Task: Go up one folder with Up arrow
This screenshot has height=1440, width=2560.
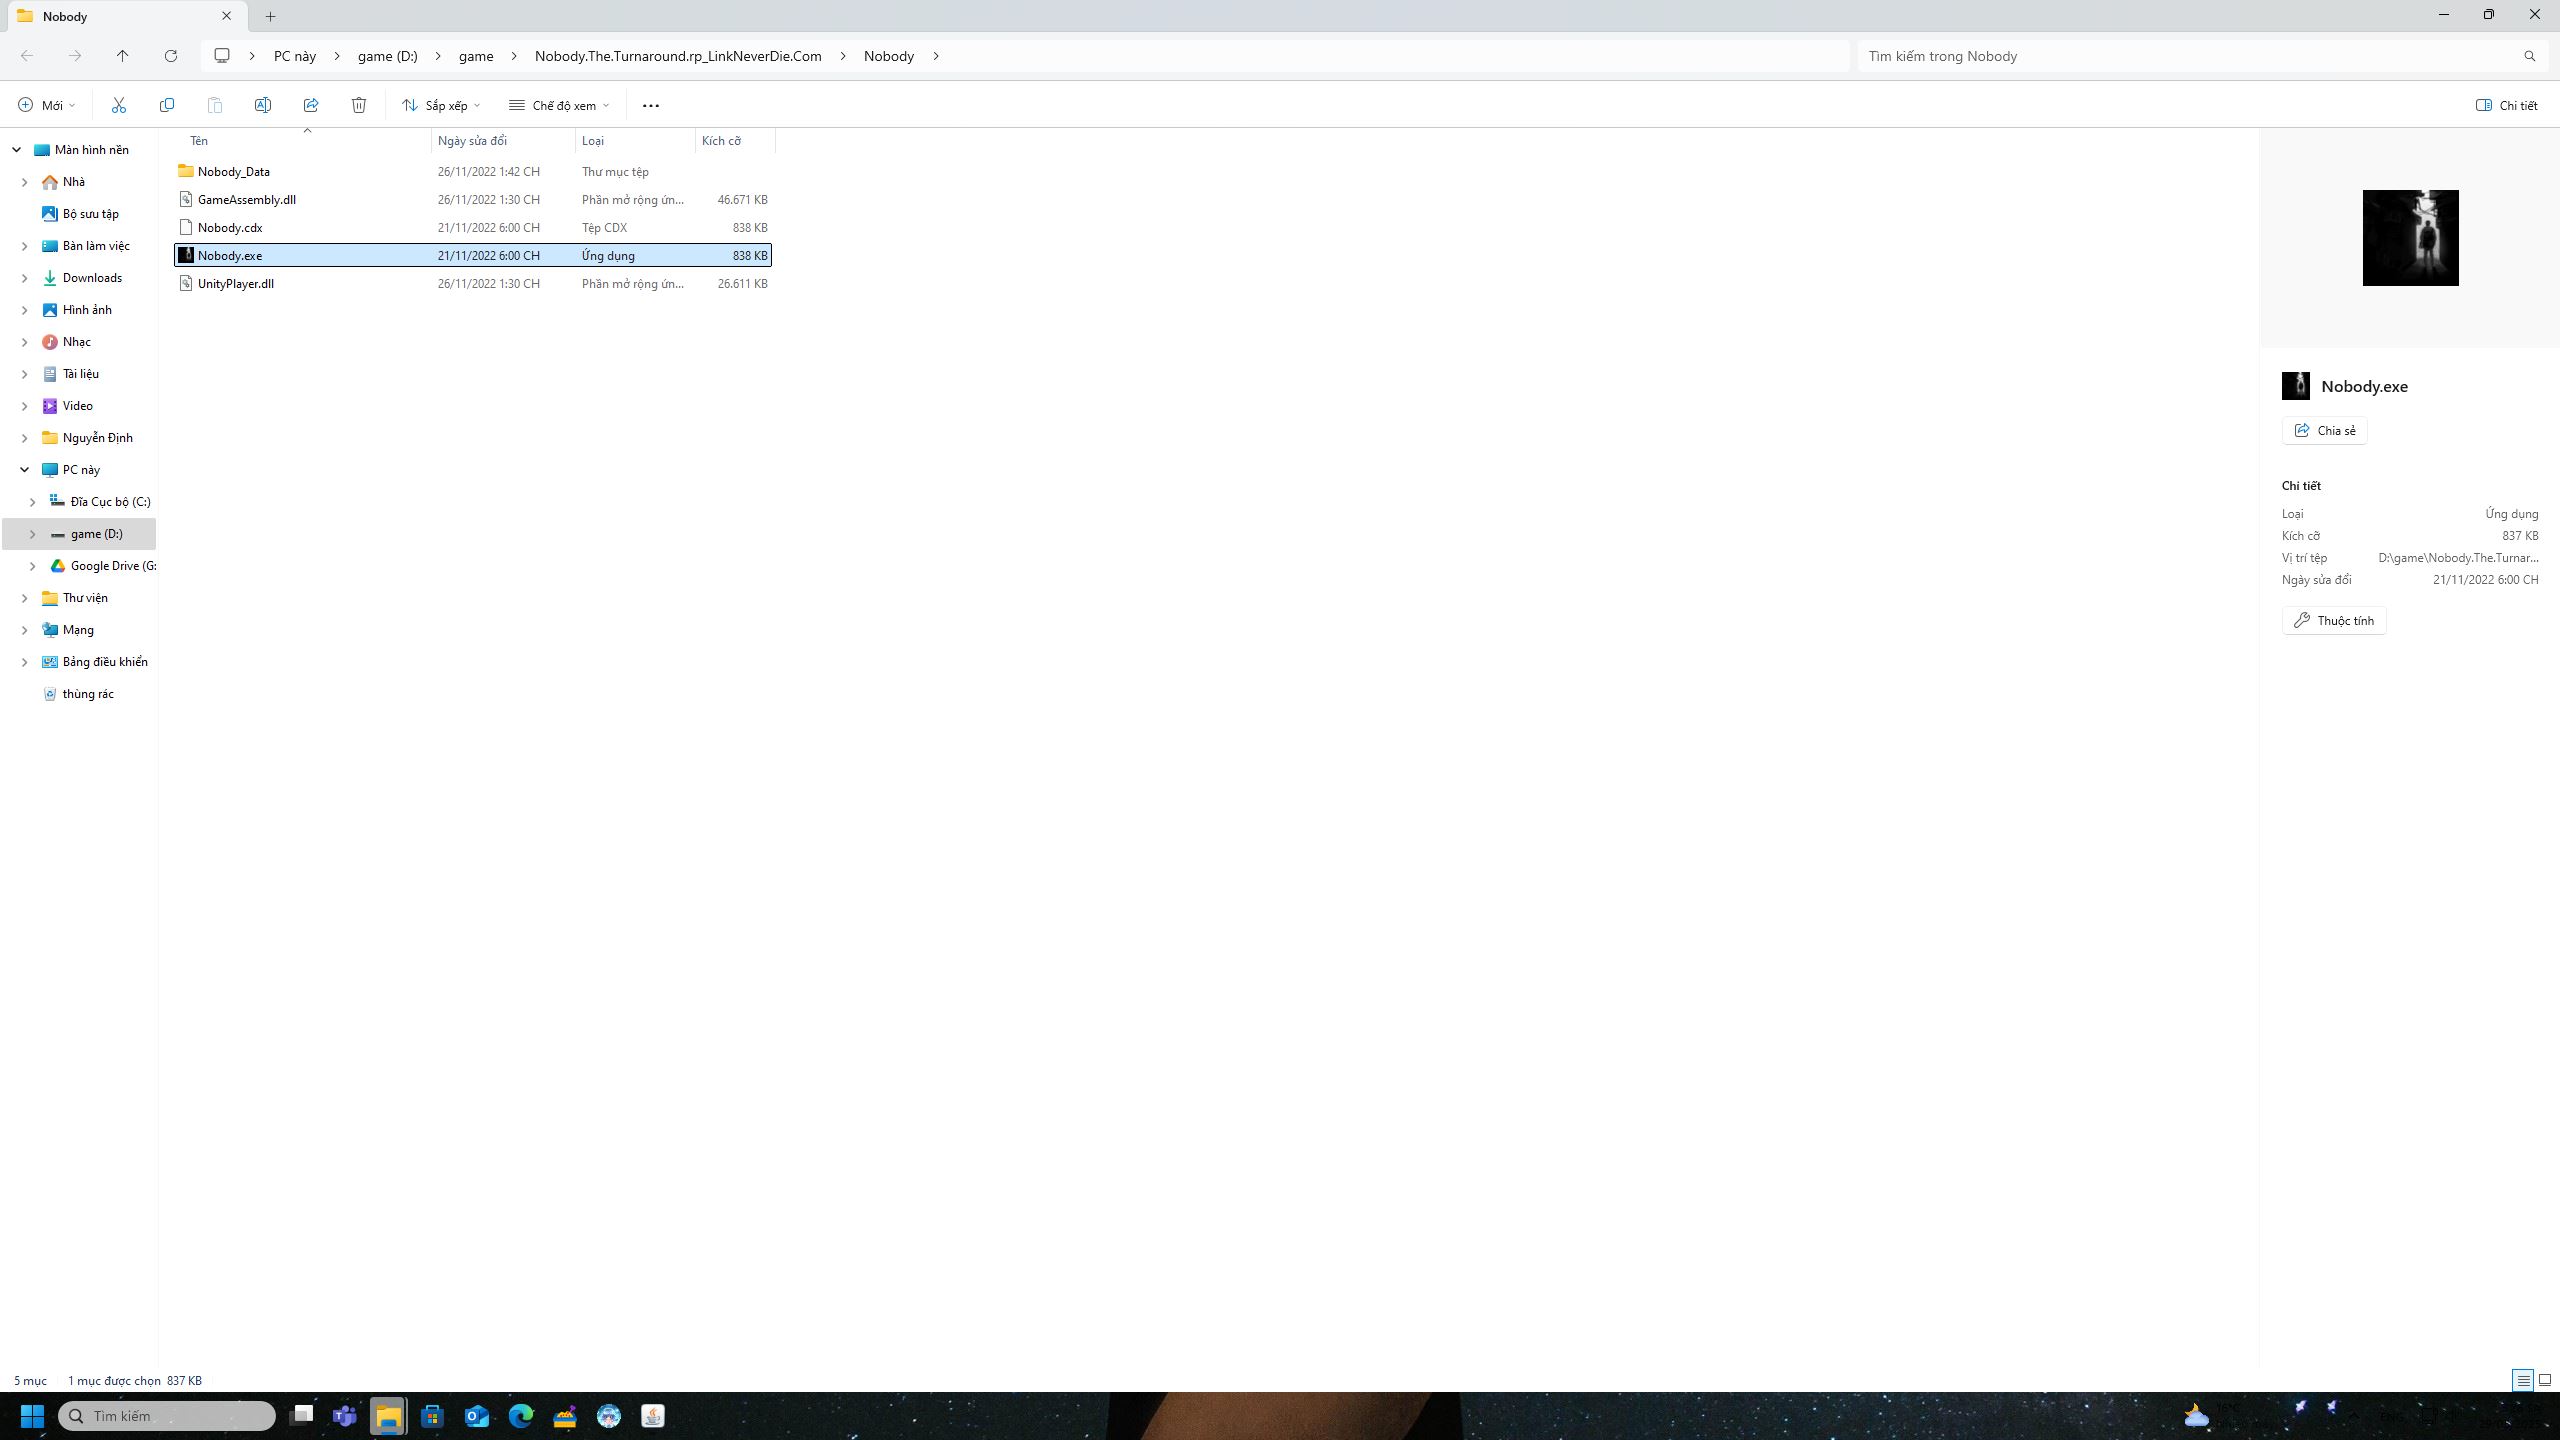Action: tap(123, 56)
